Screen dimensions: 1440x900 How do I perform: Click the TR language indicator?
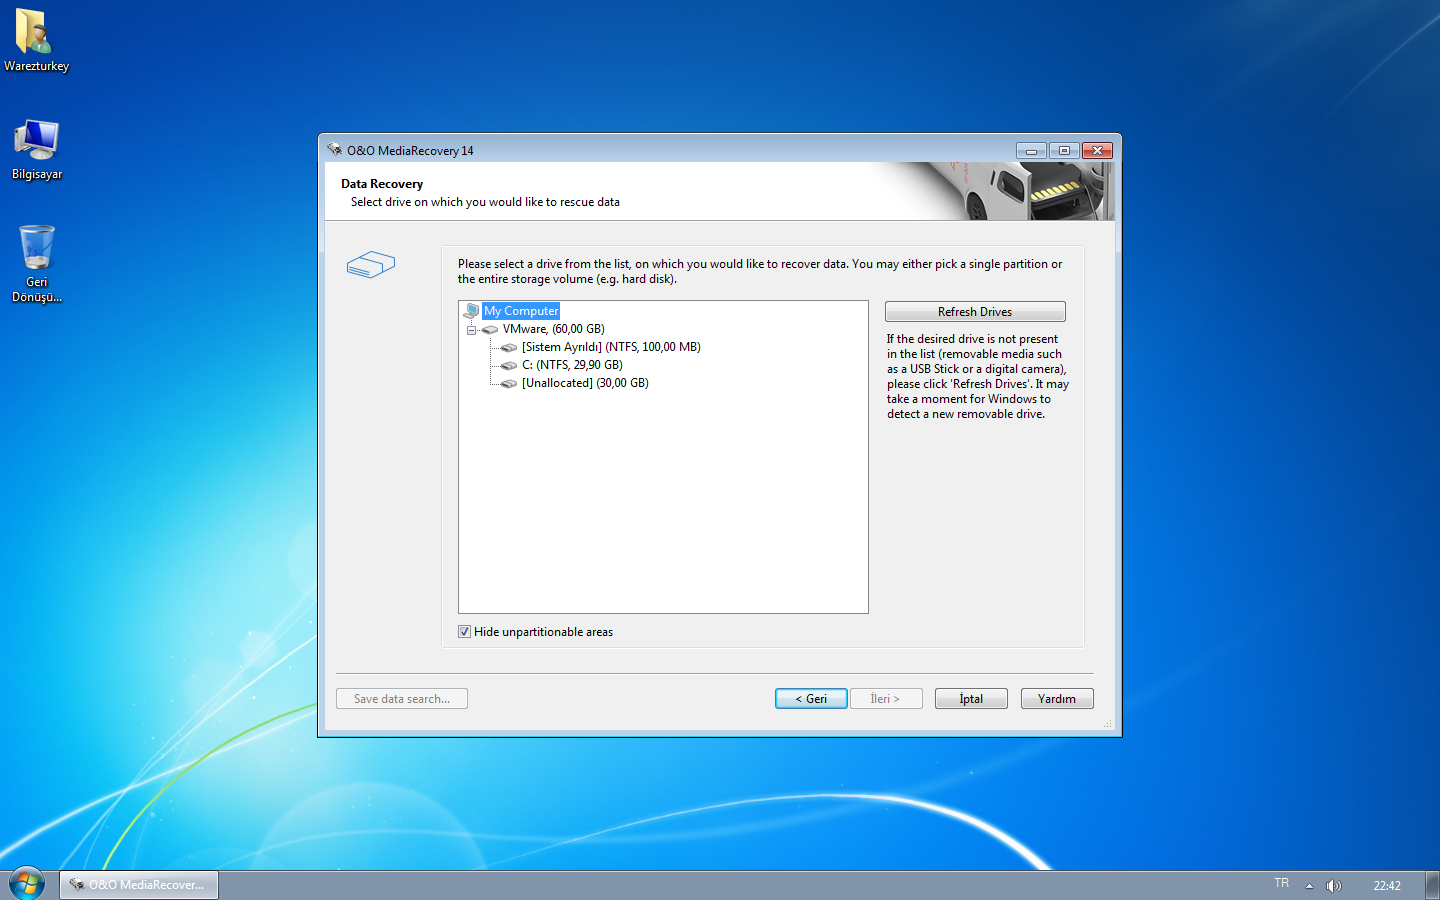point(1282,883)
